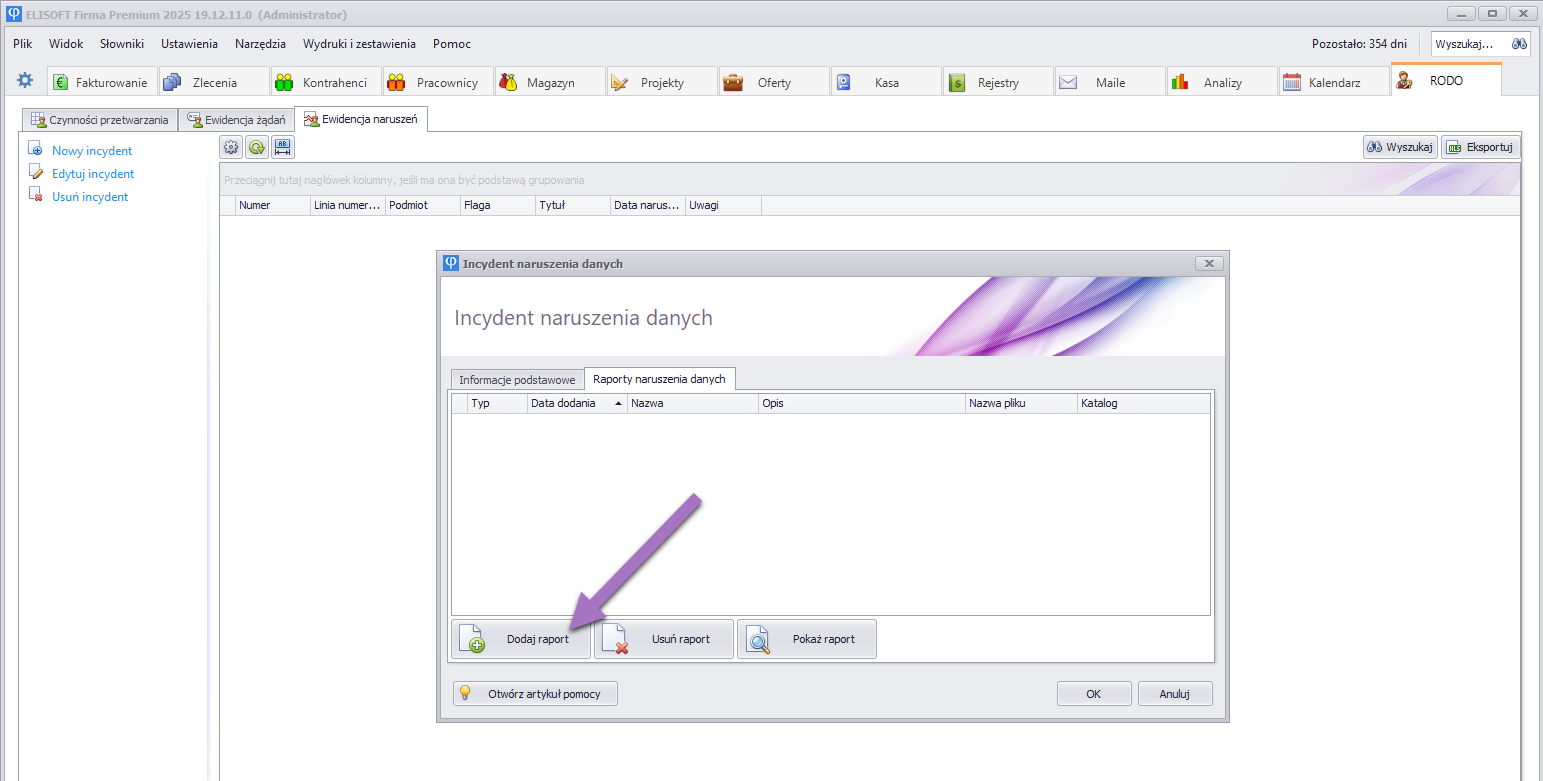Open the Wydruki i zestawienia menu
Screen dimensions: 1543x781
pyautogui.click(x=359, y=44)
